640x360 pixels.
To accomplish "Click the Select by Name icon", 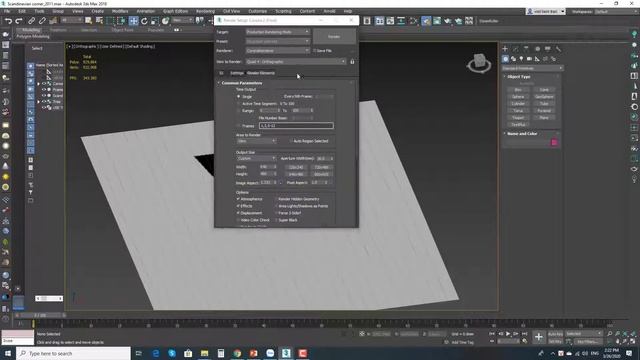I will tap(99, 21).
